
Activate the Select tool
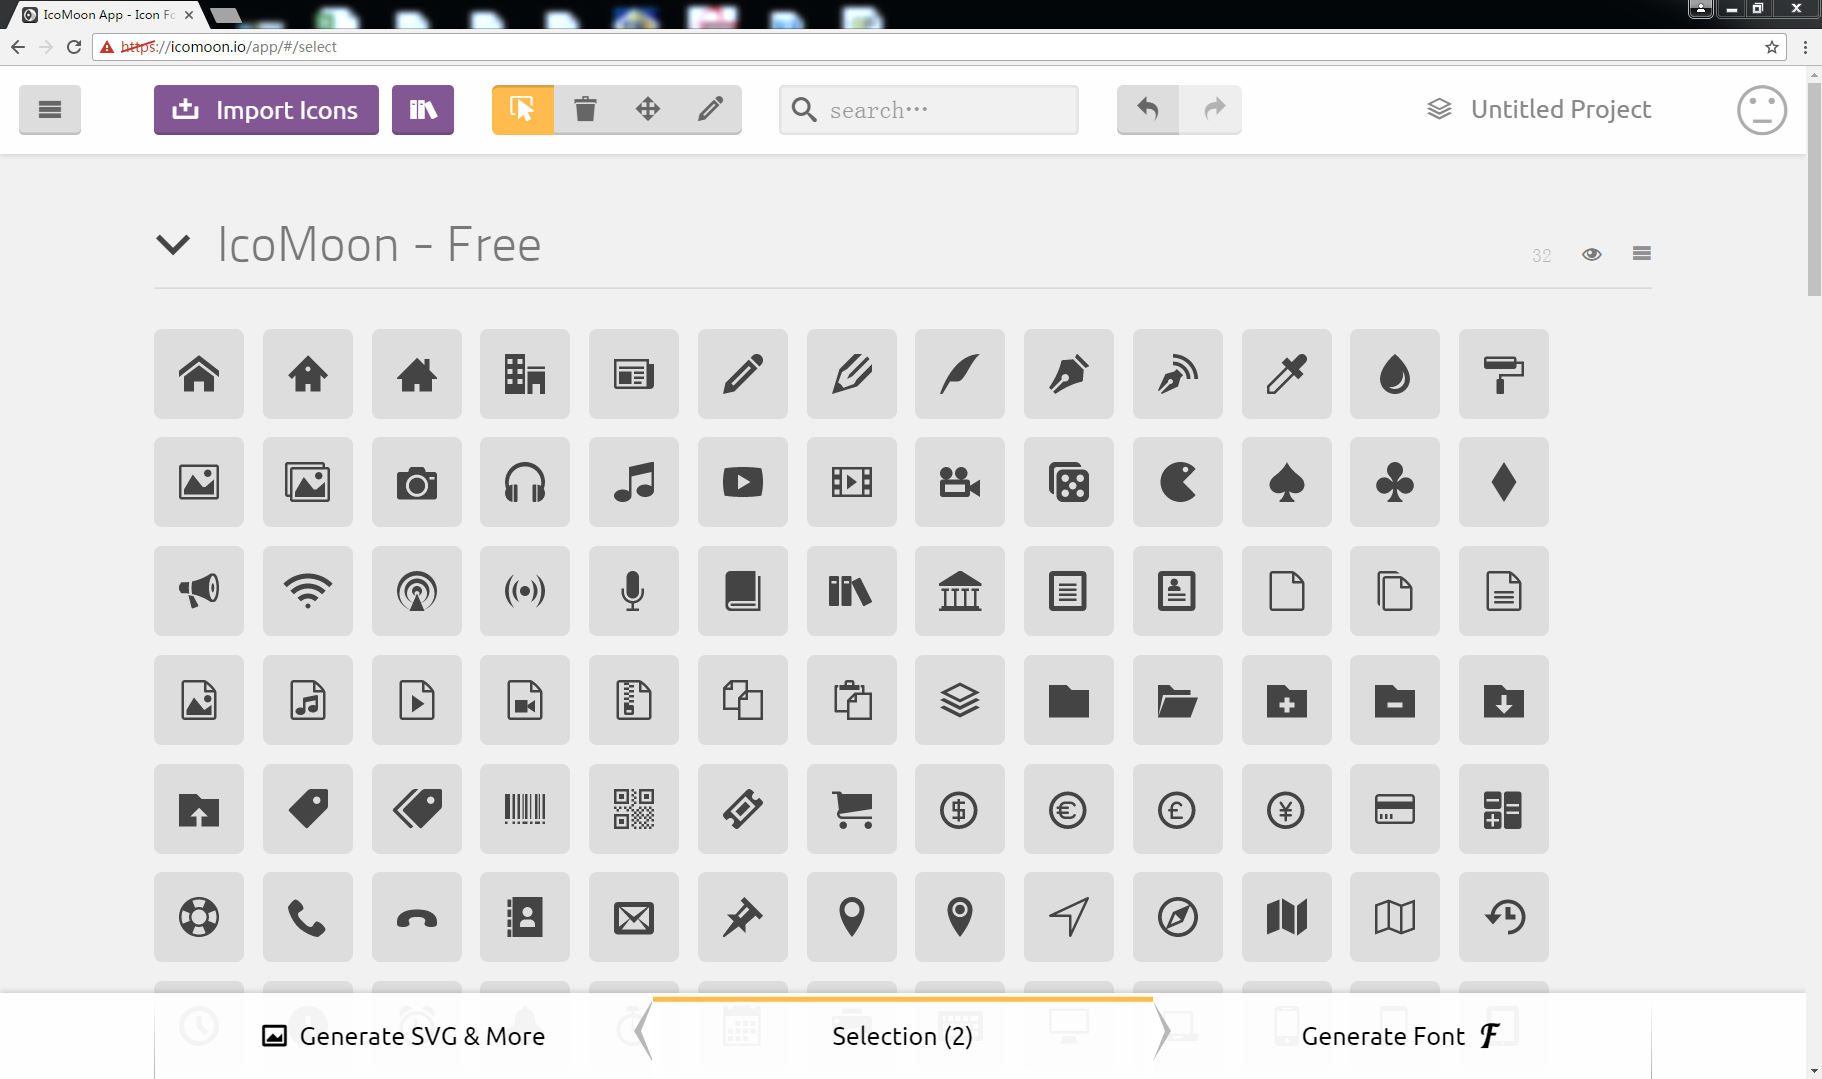click(x=523, y=110)
